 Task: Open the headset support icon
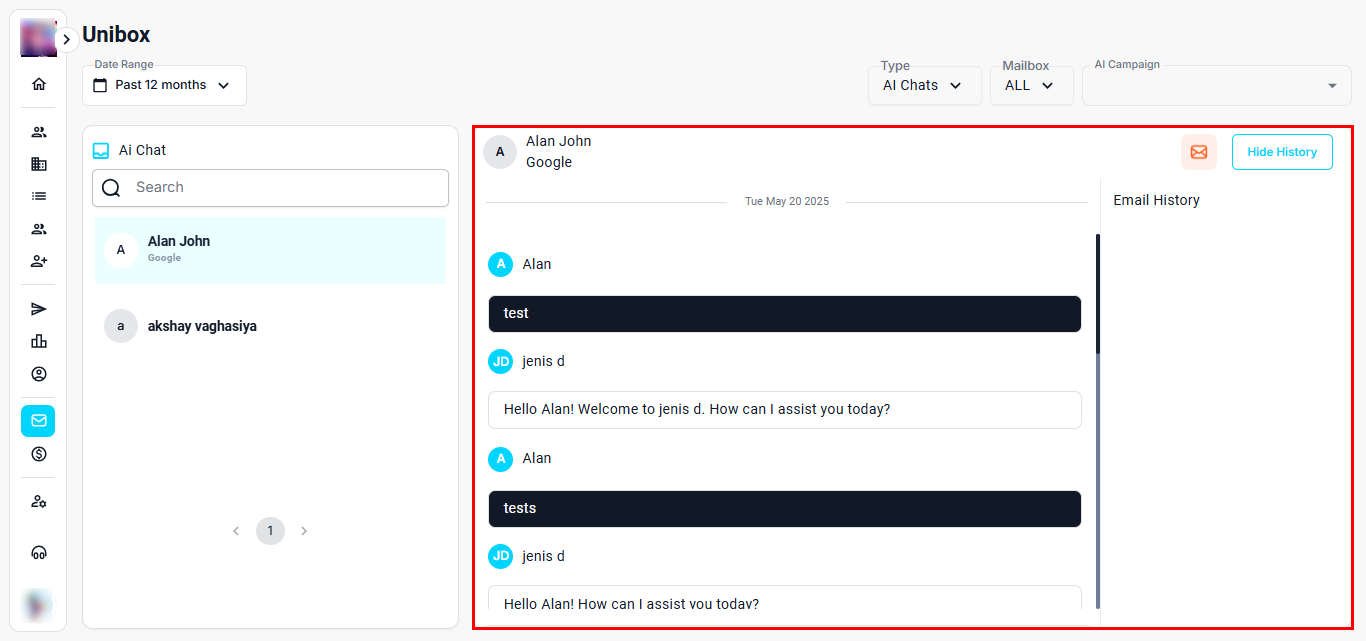[x=39, y=552]
